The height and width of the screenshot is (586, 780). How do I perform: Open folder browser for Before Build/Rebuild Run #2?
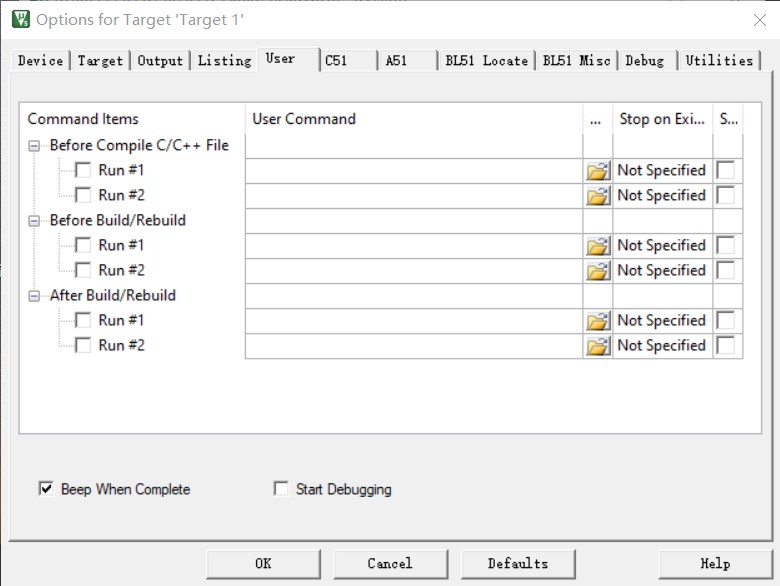598,271
